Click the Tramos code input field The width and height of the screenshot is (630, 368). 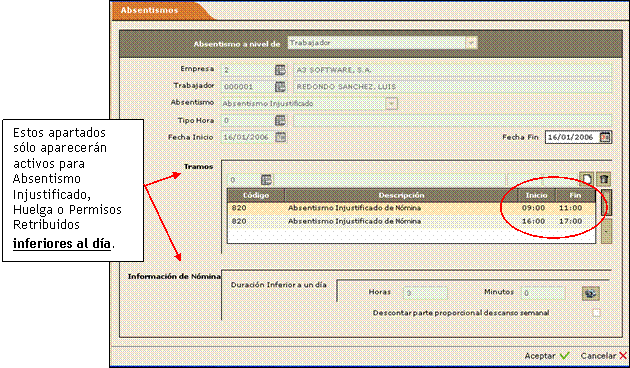(x=244, y=180)
